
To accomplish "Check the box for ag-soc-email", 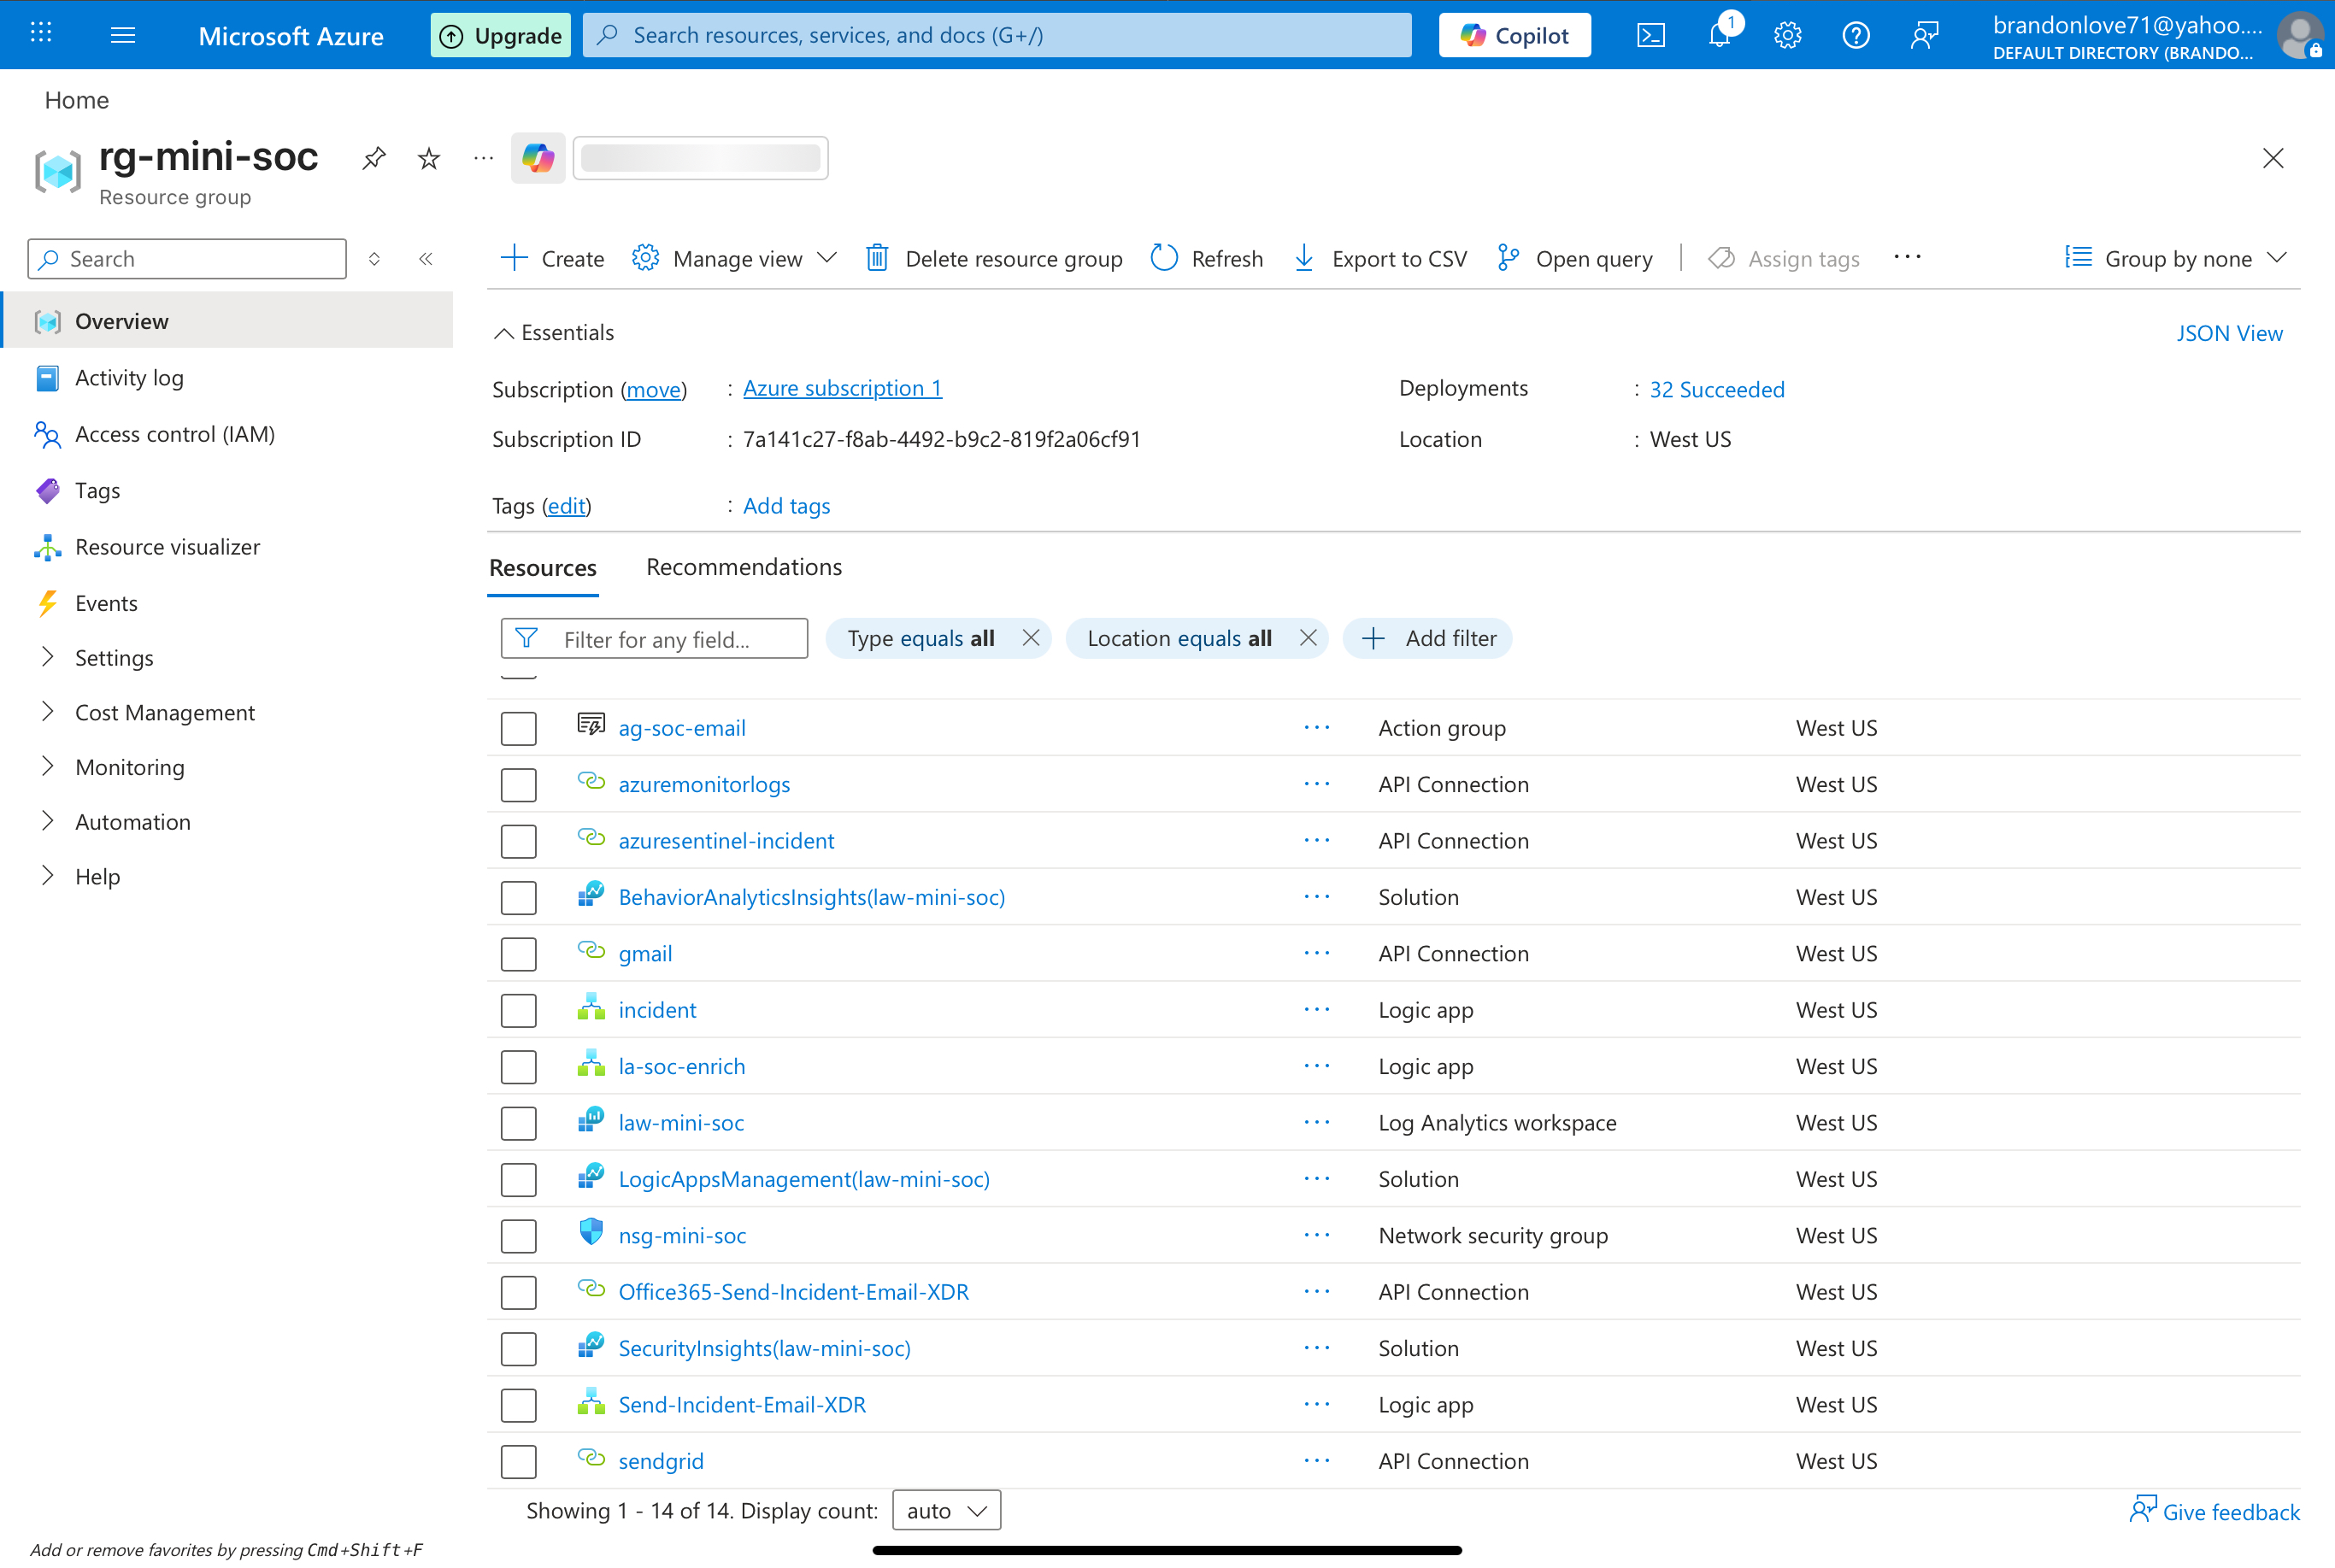I will pyautogui.click(x=519, y=728).
